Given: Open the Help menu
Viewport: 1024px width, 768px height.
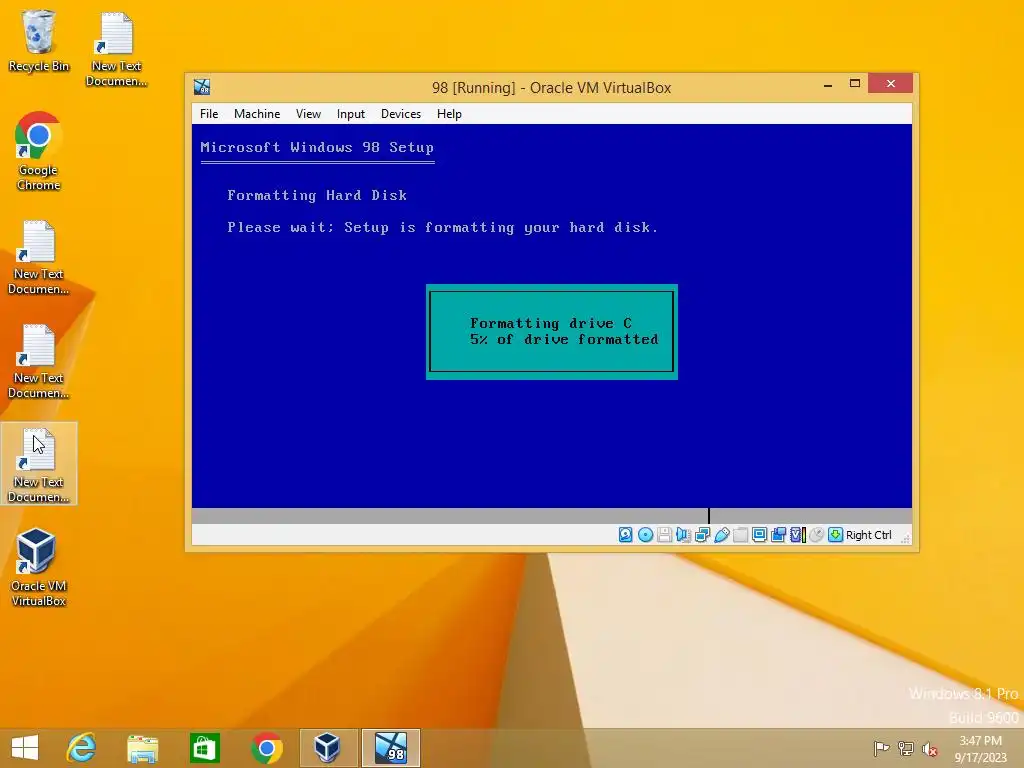Looking at the screenshot, I should coord(449,114).
